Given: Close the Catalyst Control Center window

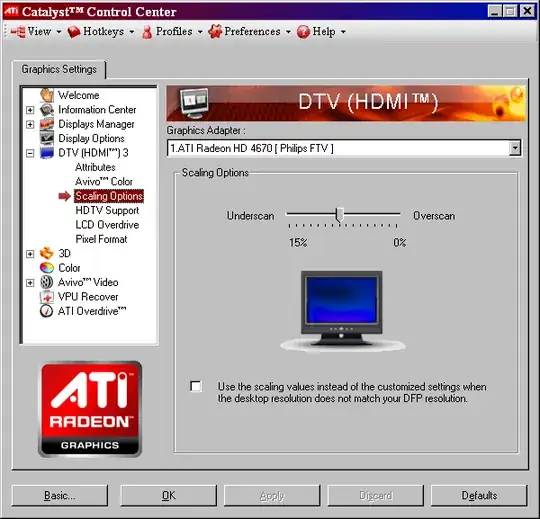Looking at the screenshot, I should tap(528, 11).
